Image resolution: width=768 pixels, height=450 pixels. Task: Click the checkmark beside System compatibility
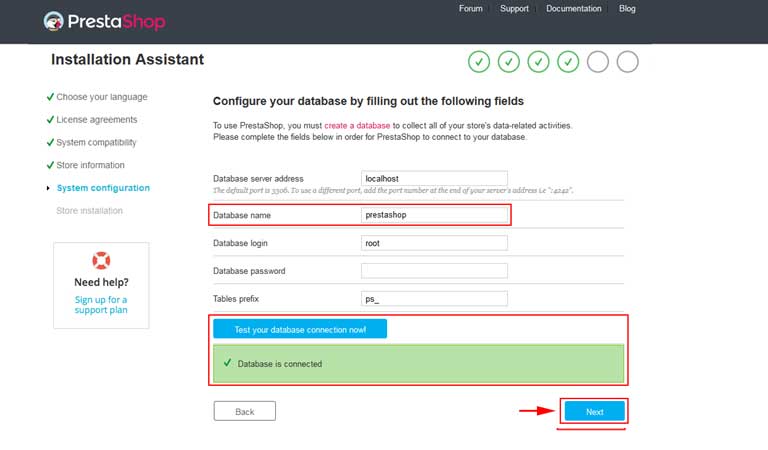(x=50, y=142)
